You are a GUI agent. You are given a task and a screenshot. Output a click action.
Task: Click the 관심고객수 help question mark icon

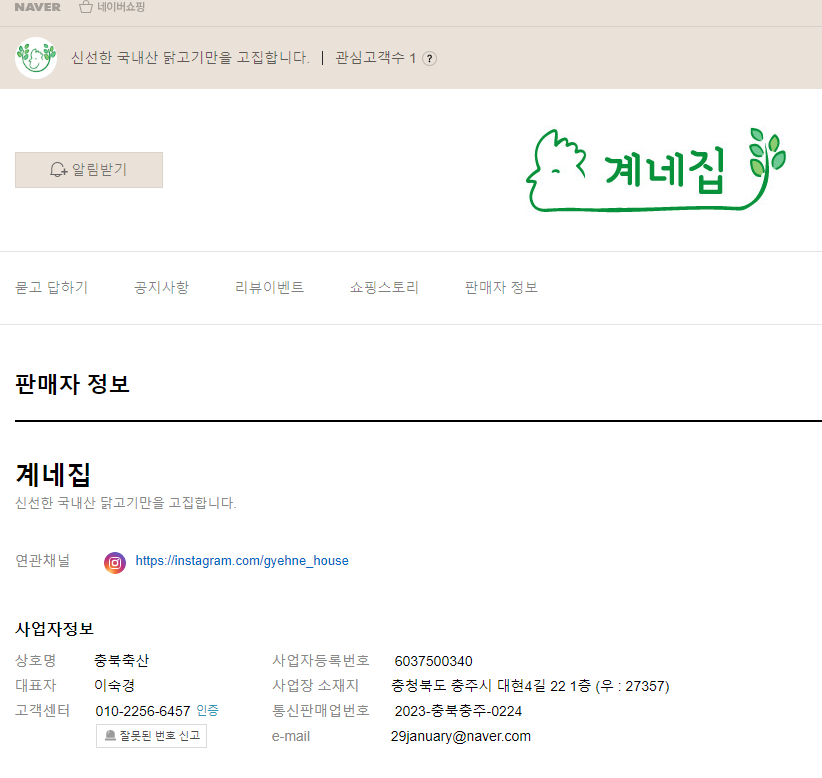[429, 58]
